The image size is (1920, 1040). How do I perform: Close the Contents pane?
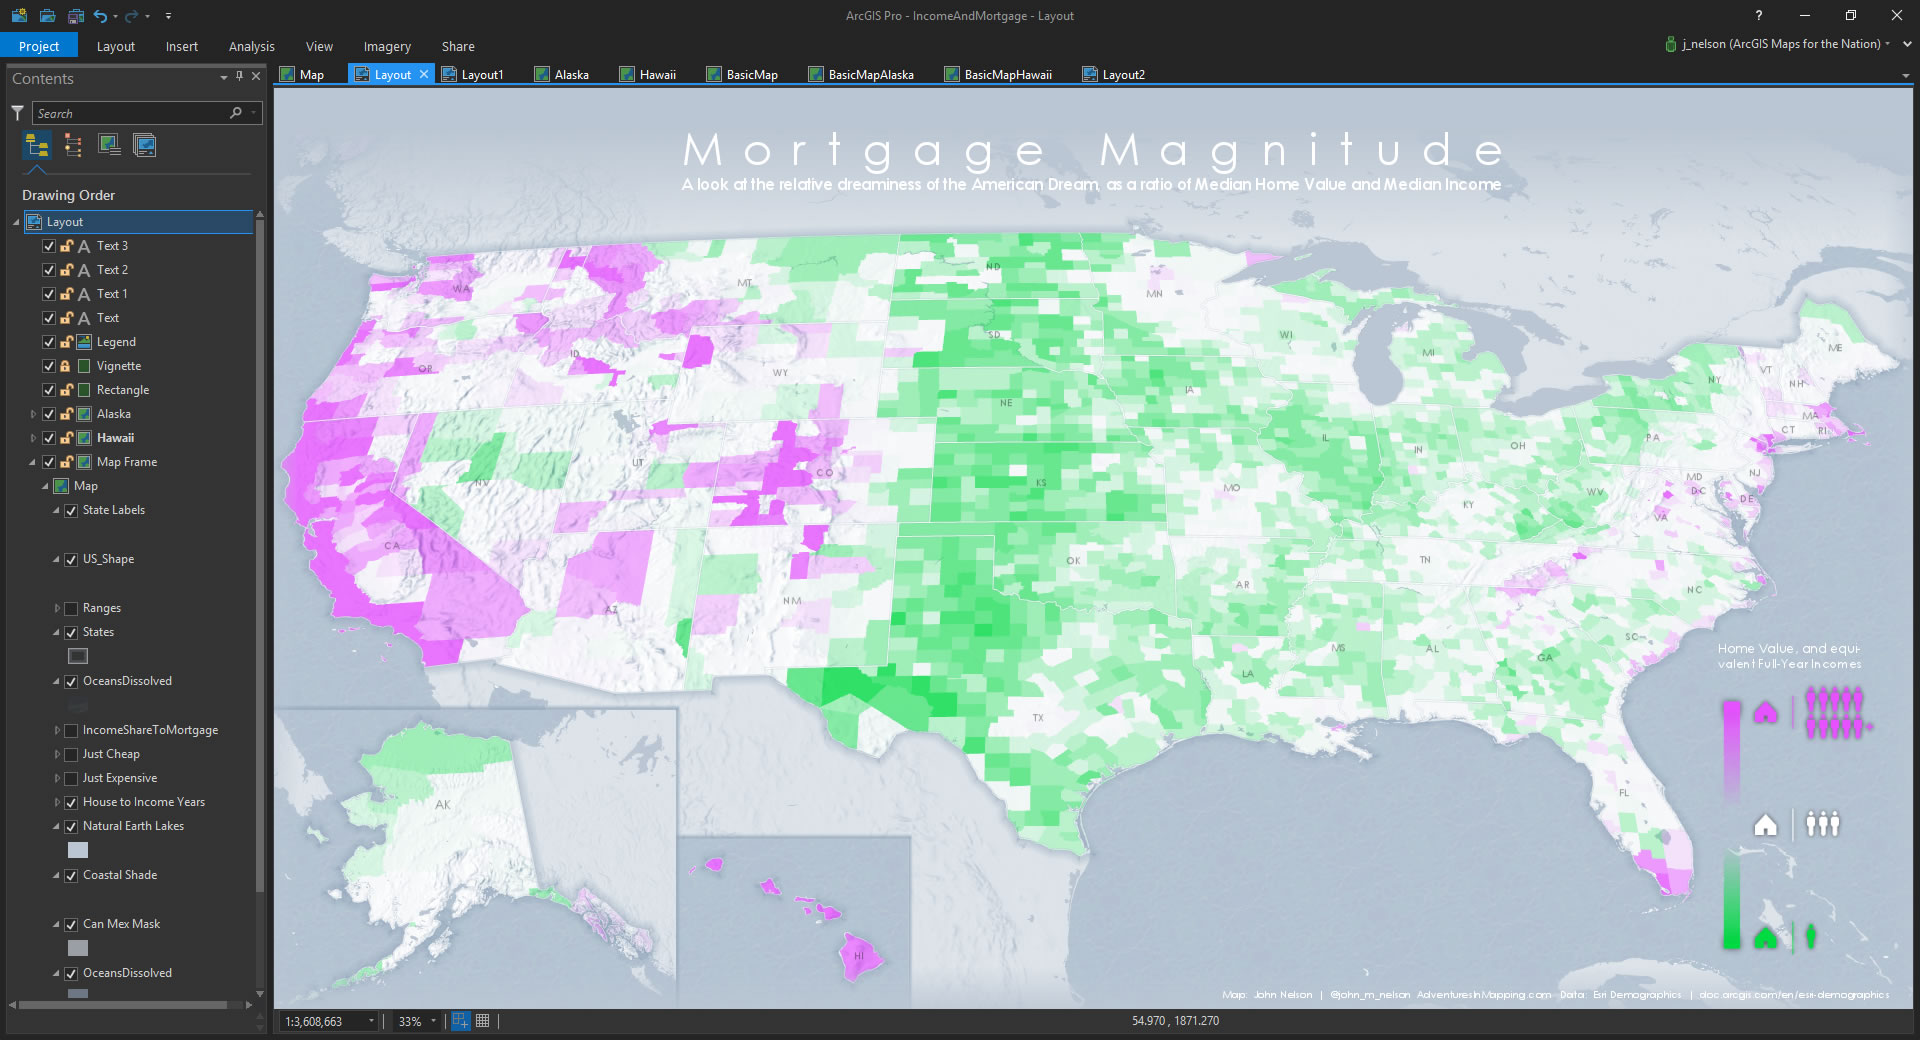256,76
